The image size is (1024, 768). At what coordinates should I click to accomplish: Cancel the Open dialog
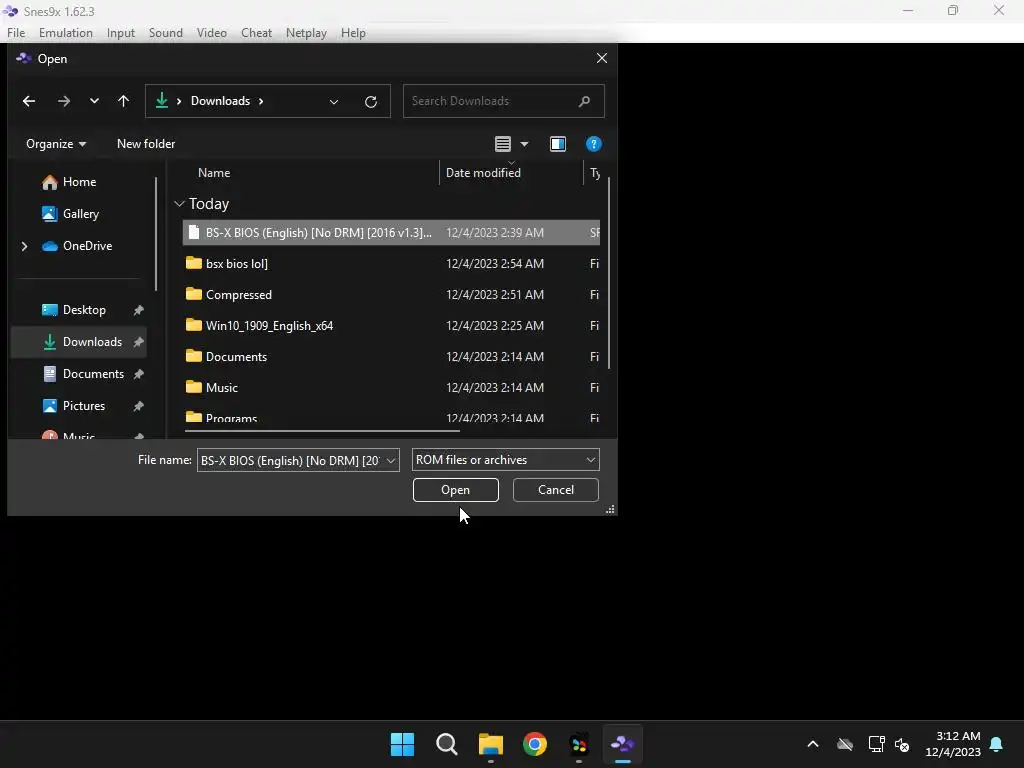556,490
